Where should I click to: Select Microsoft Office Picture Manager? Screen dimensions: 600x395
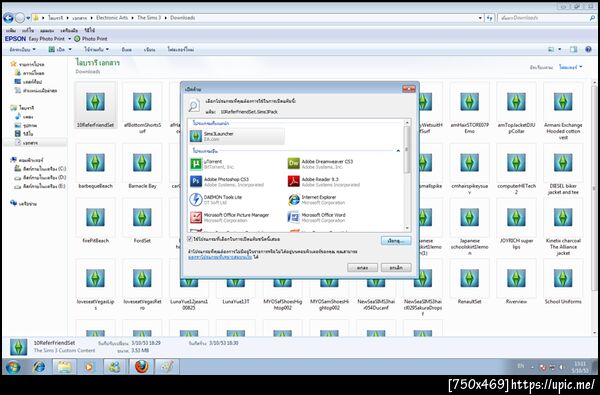(230, 217)
